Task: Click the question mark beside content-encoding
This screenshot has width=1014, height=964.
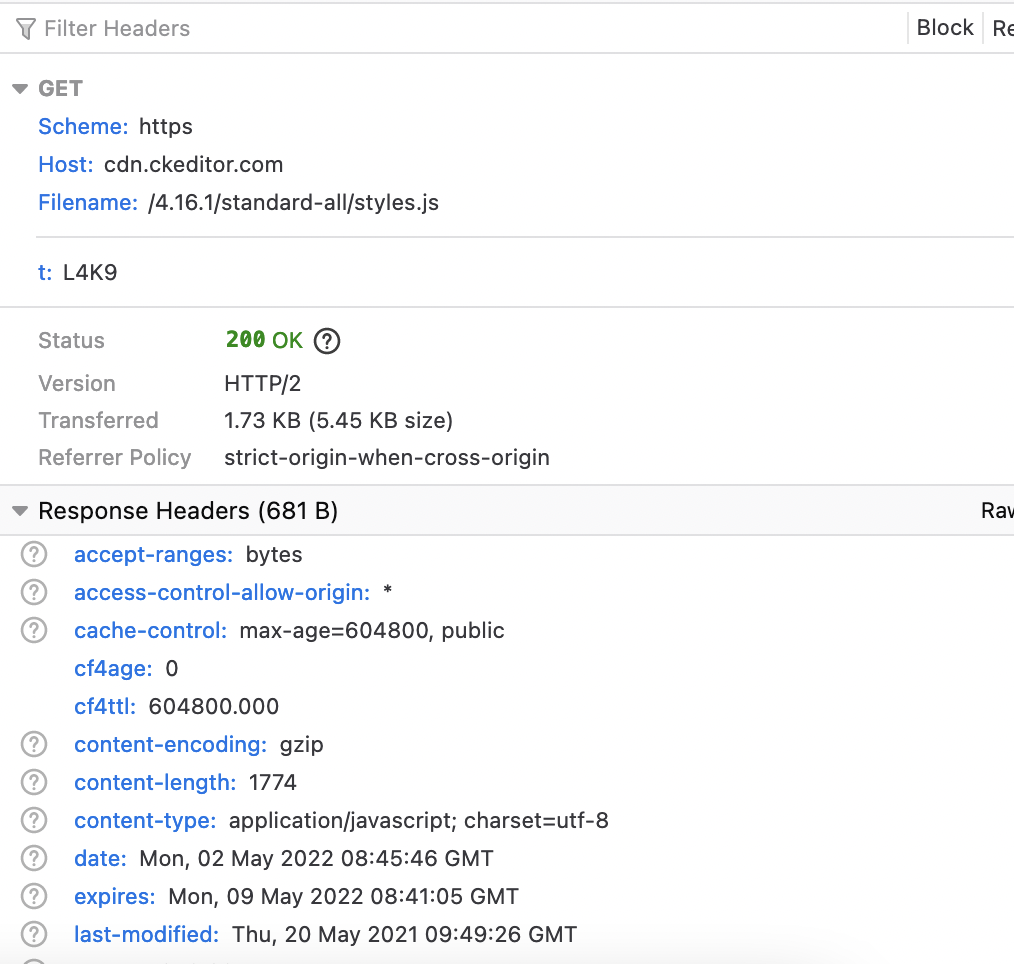Action: [33, 744]
